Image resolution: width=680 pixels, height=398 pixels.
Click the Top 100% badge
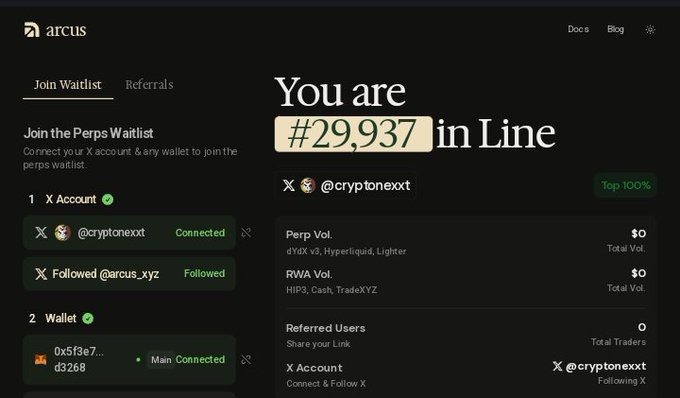pos(625,186)
